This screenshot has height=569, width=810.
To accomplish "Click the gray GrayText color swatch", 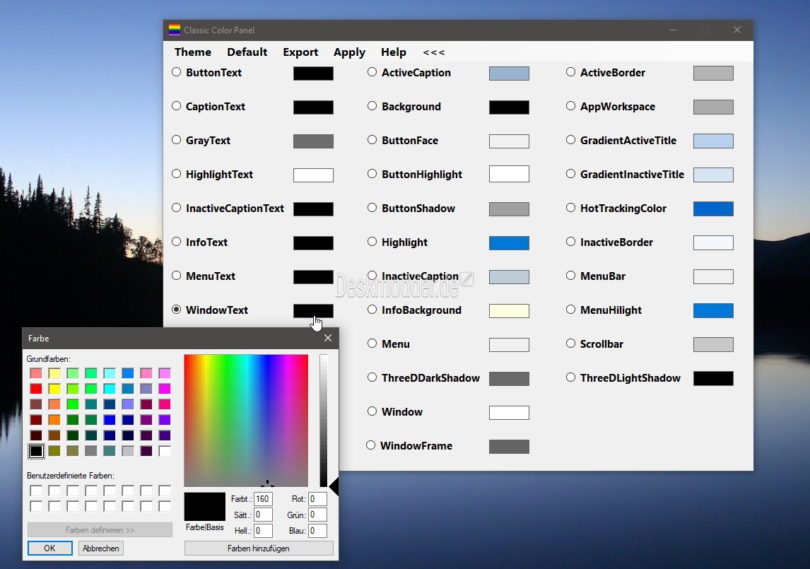I will point(313,141).
